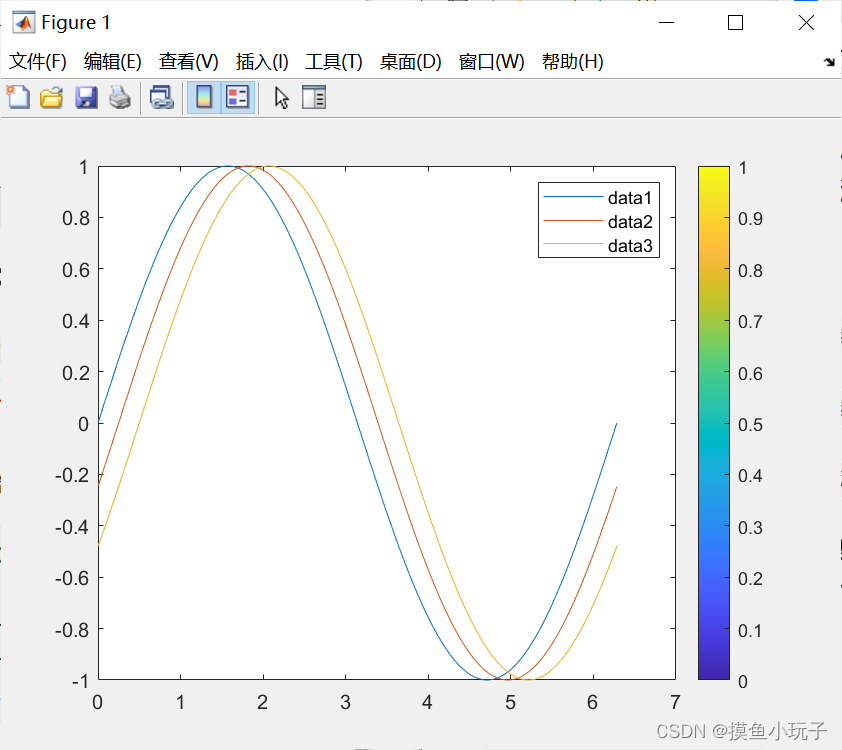This screenshot has width=842, height=750.
Task: Click the colorbar tick label 0.9
Action: point(750,219)
